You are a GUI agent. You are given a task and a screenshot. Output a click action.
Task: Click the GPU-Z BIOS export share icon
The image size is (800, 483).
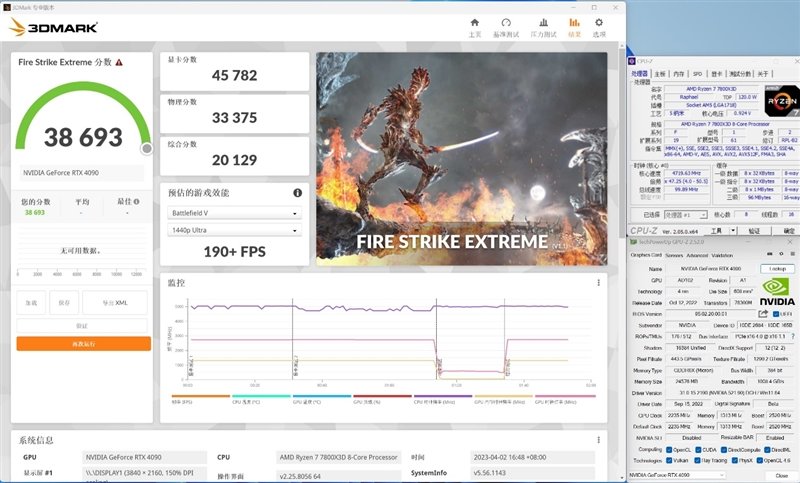(763, 314)
